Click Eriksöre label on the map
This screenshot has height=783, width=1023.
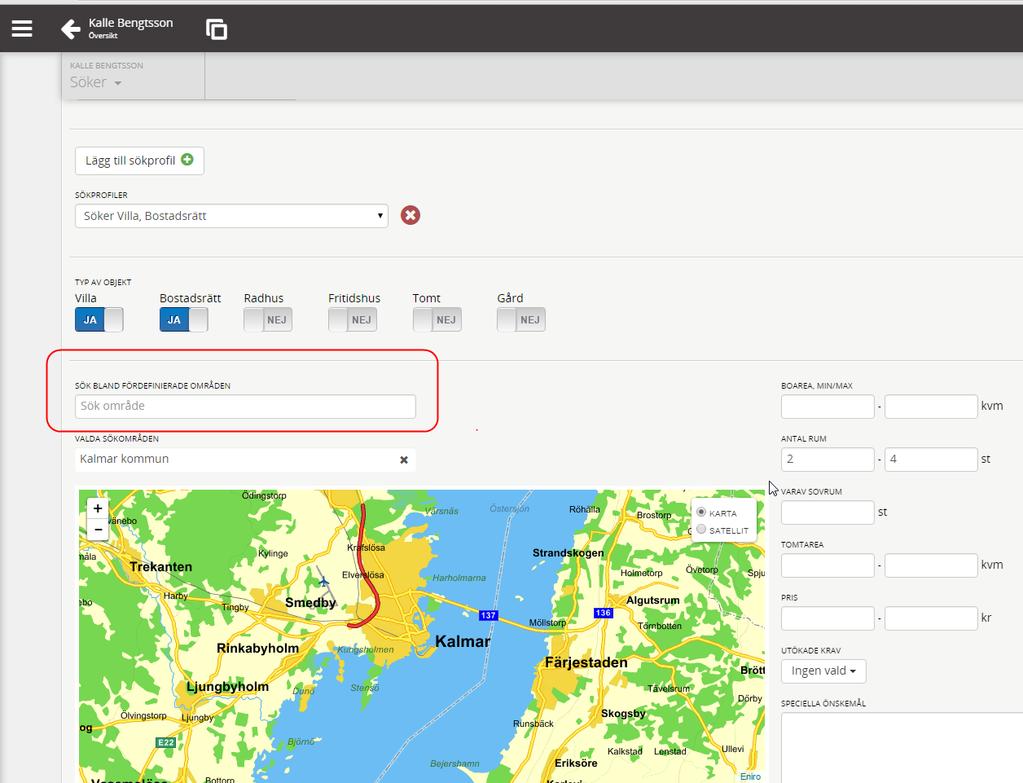(x=575, y=763)
